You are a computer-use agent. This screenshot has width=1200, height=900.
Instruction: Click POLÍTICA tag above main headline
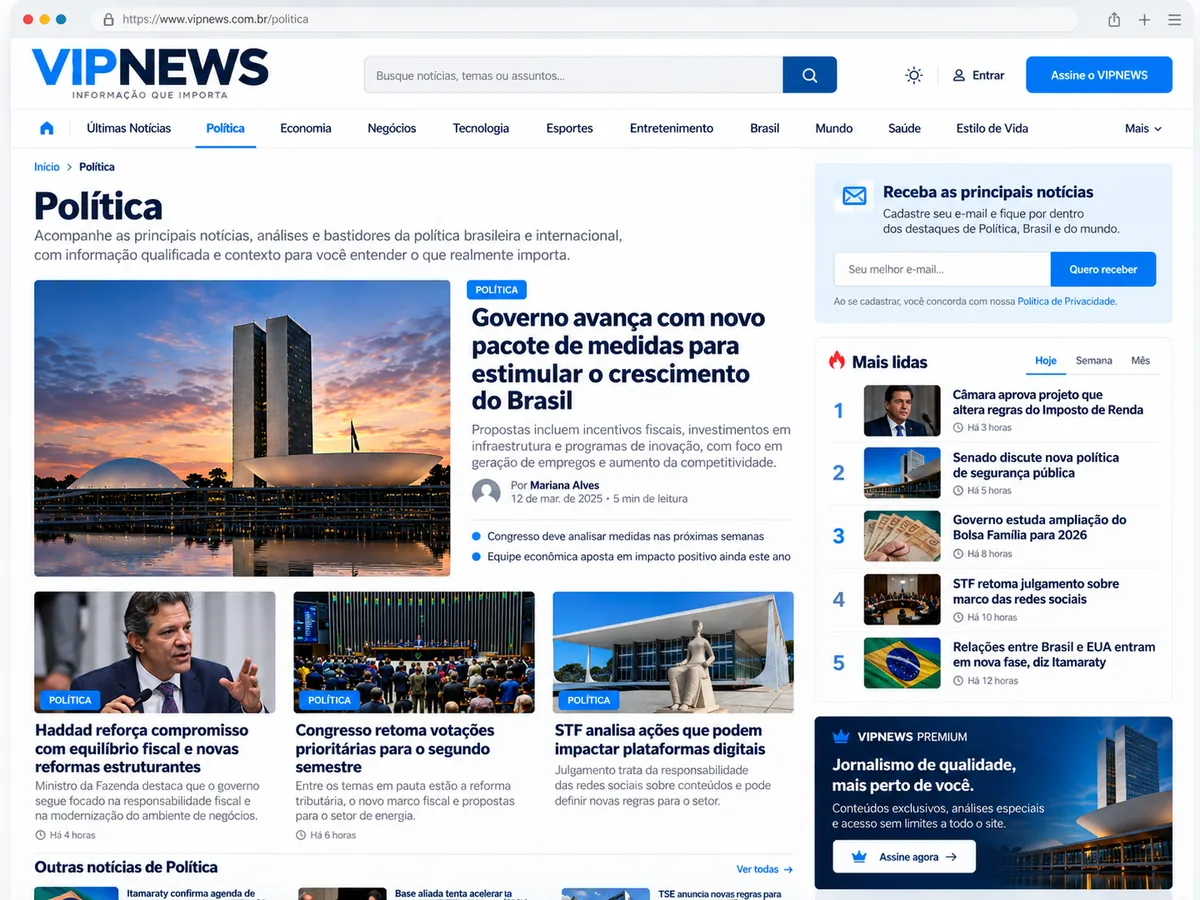pos(496,290)
